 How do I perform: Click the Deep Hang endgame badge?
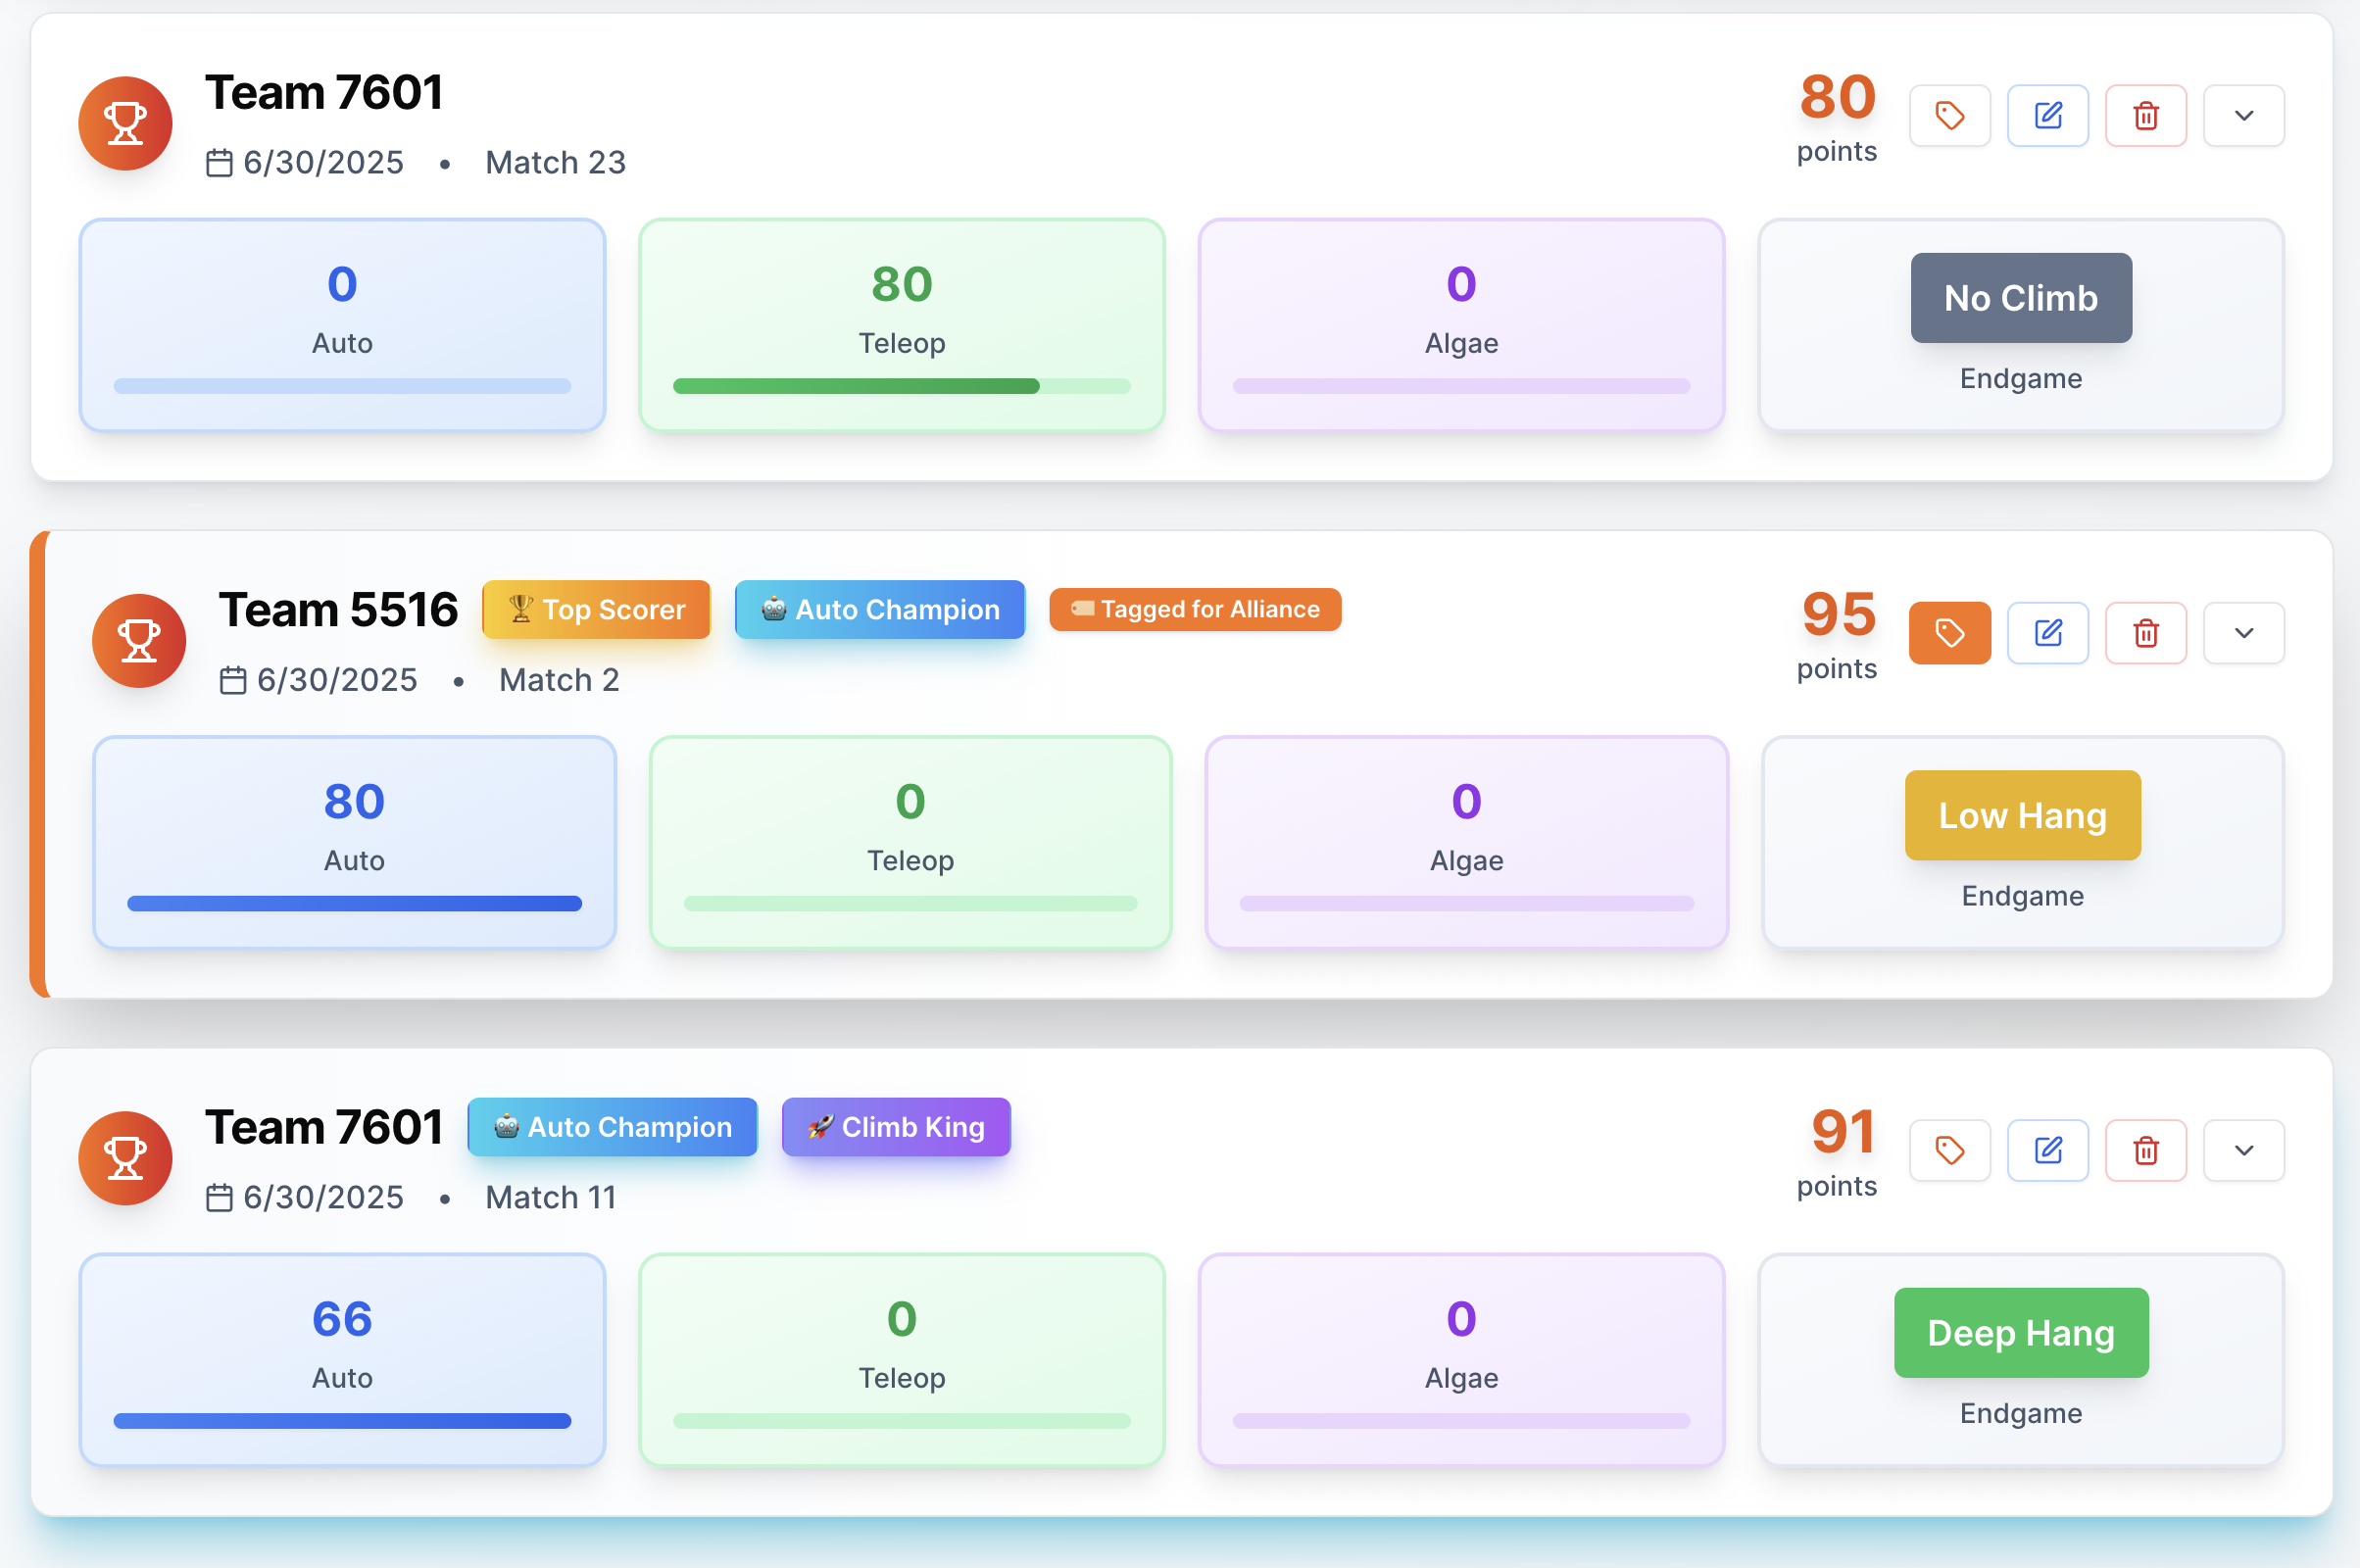pyautogui.click(x=2020, y=1333)
